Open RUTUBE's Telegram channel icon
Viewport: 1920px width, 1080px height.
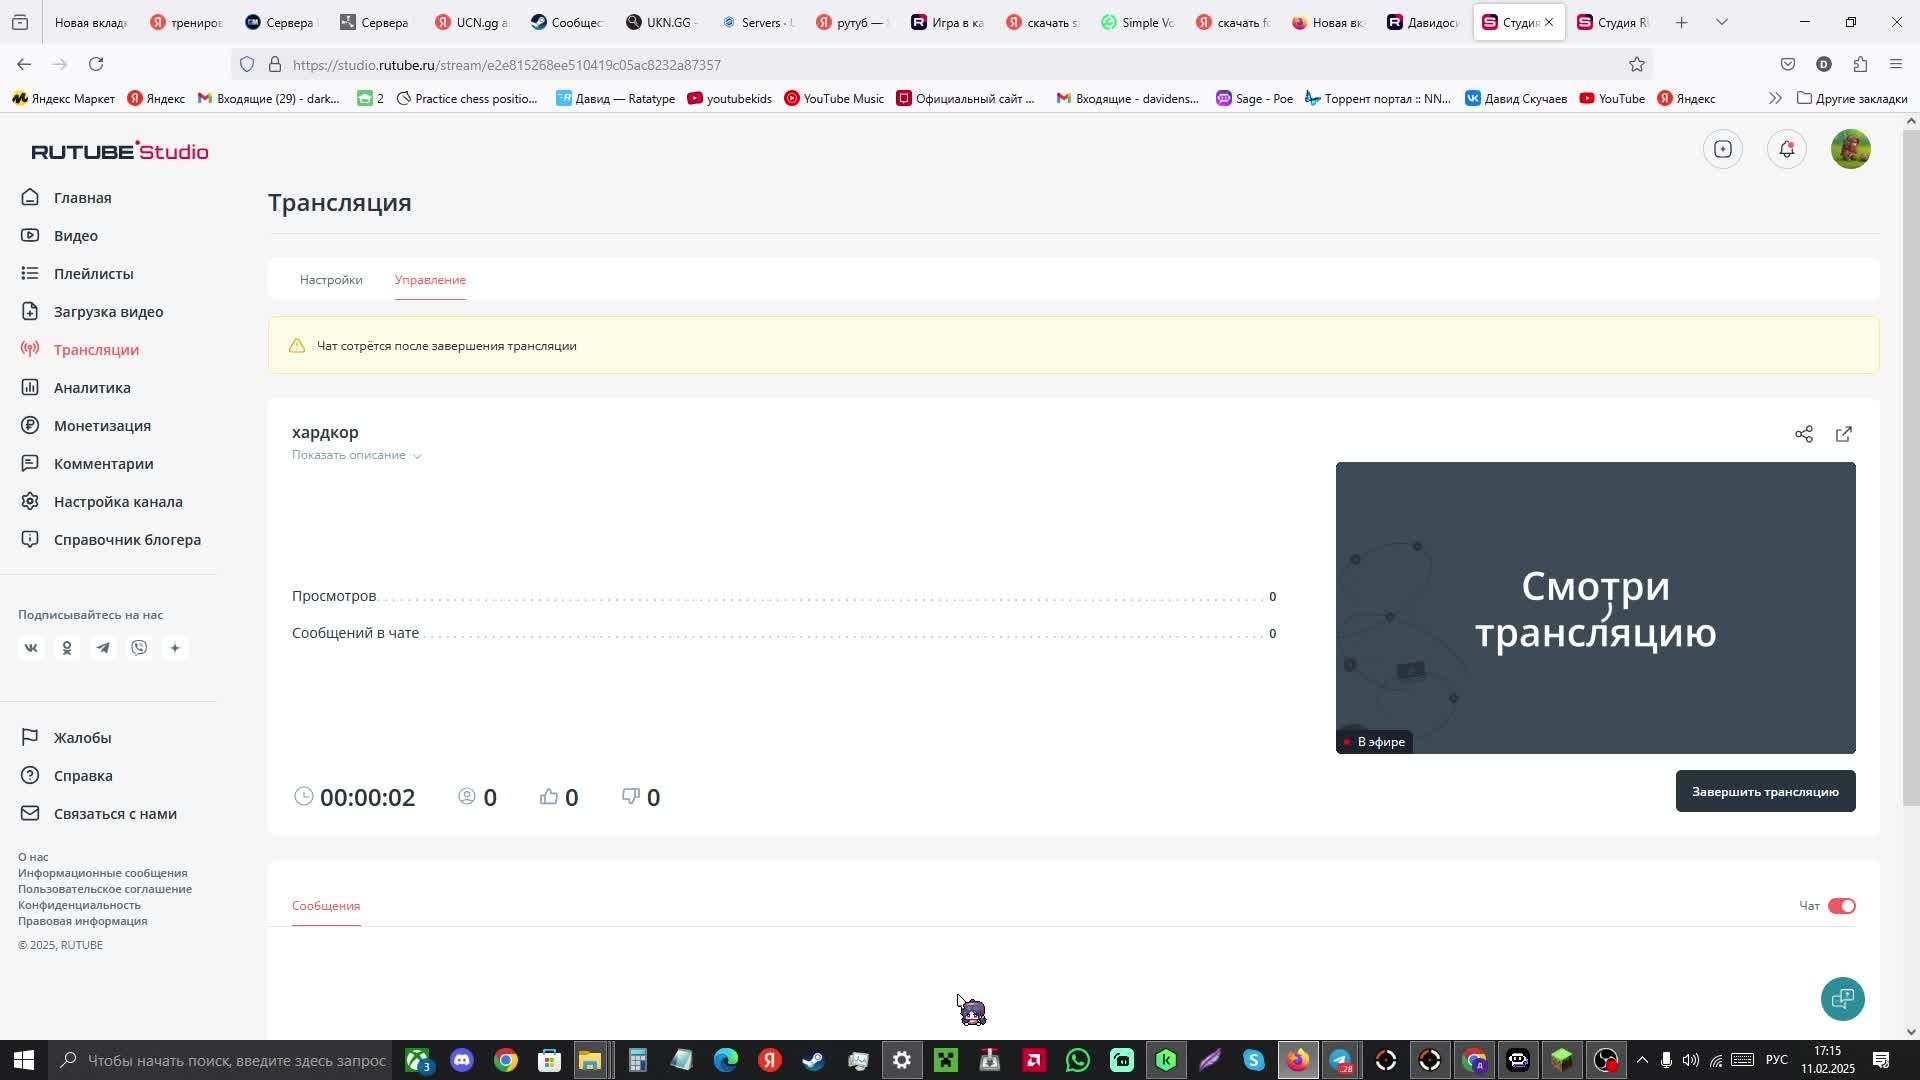click(x=103, y=648)
